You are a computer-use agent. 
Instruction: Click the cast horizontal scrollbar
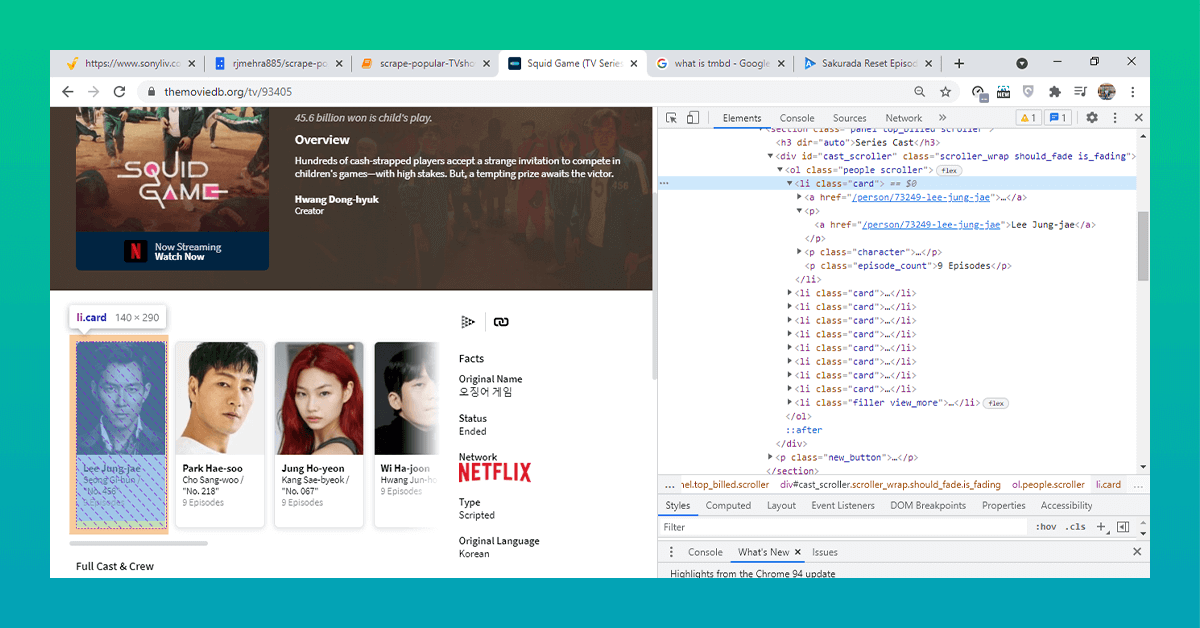coord(139,544)
